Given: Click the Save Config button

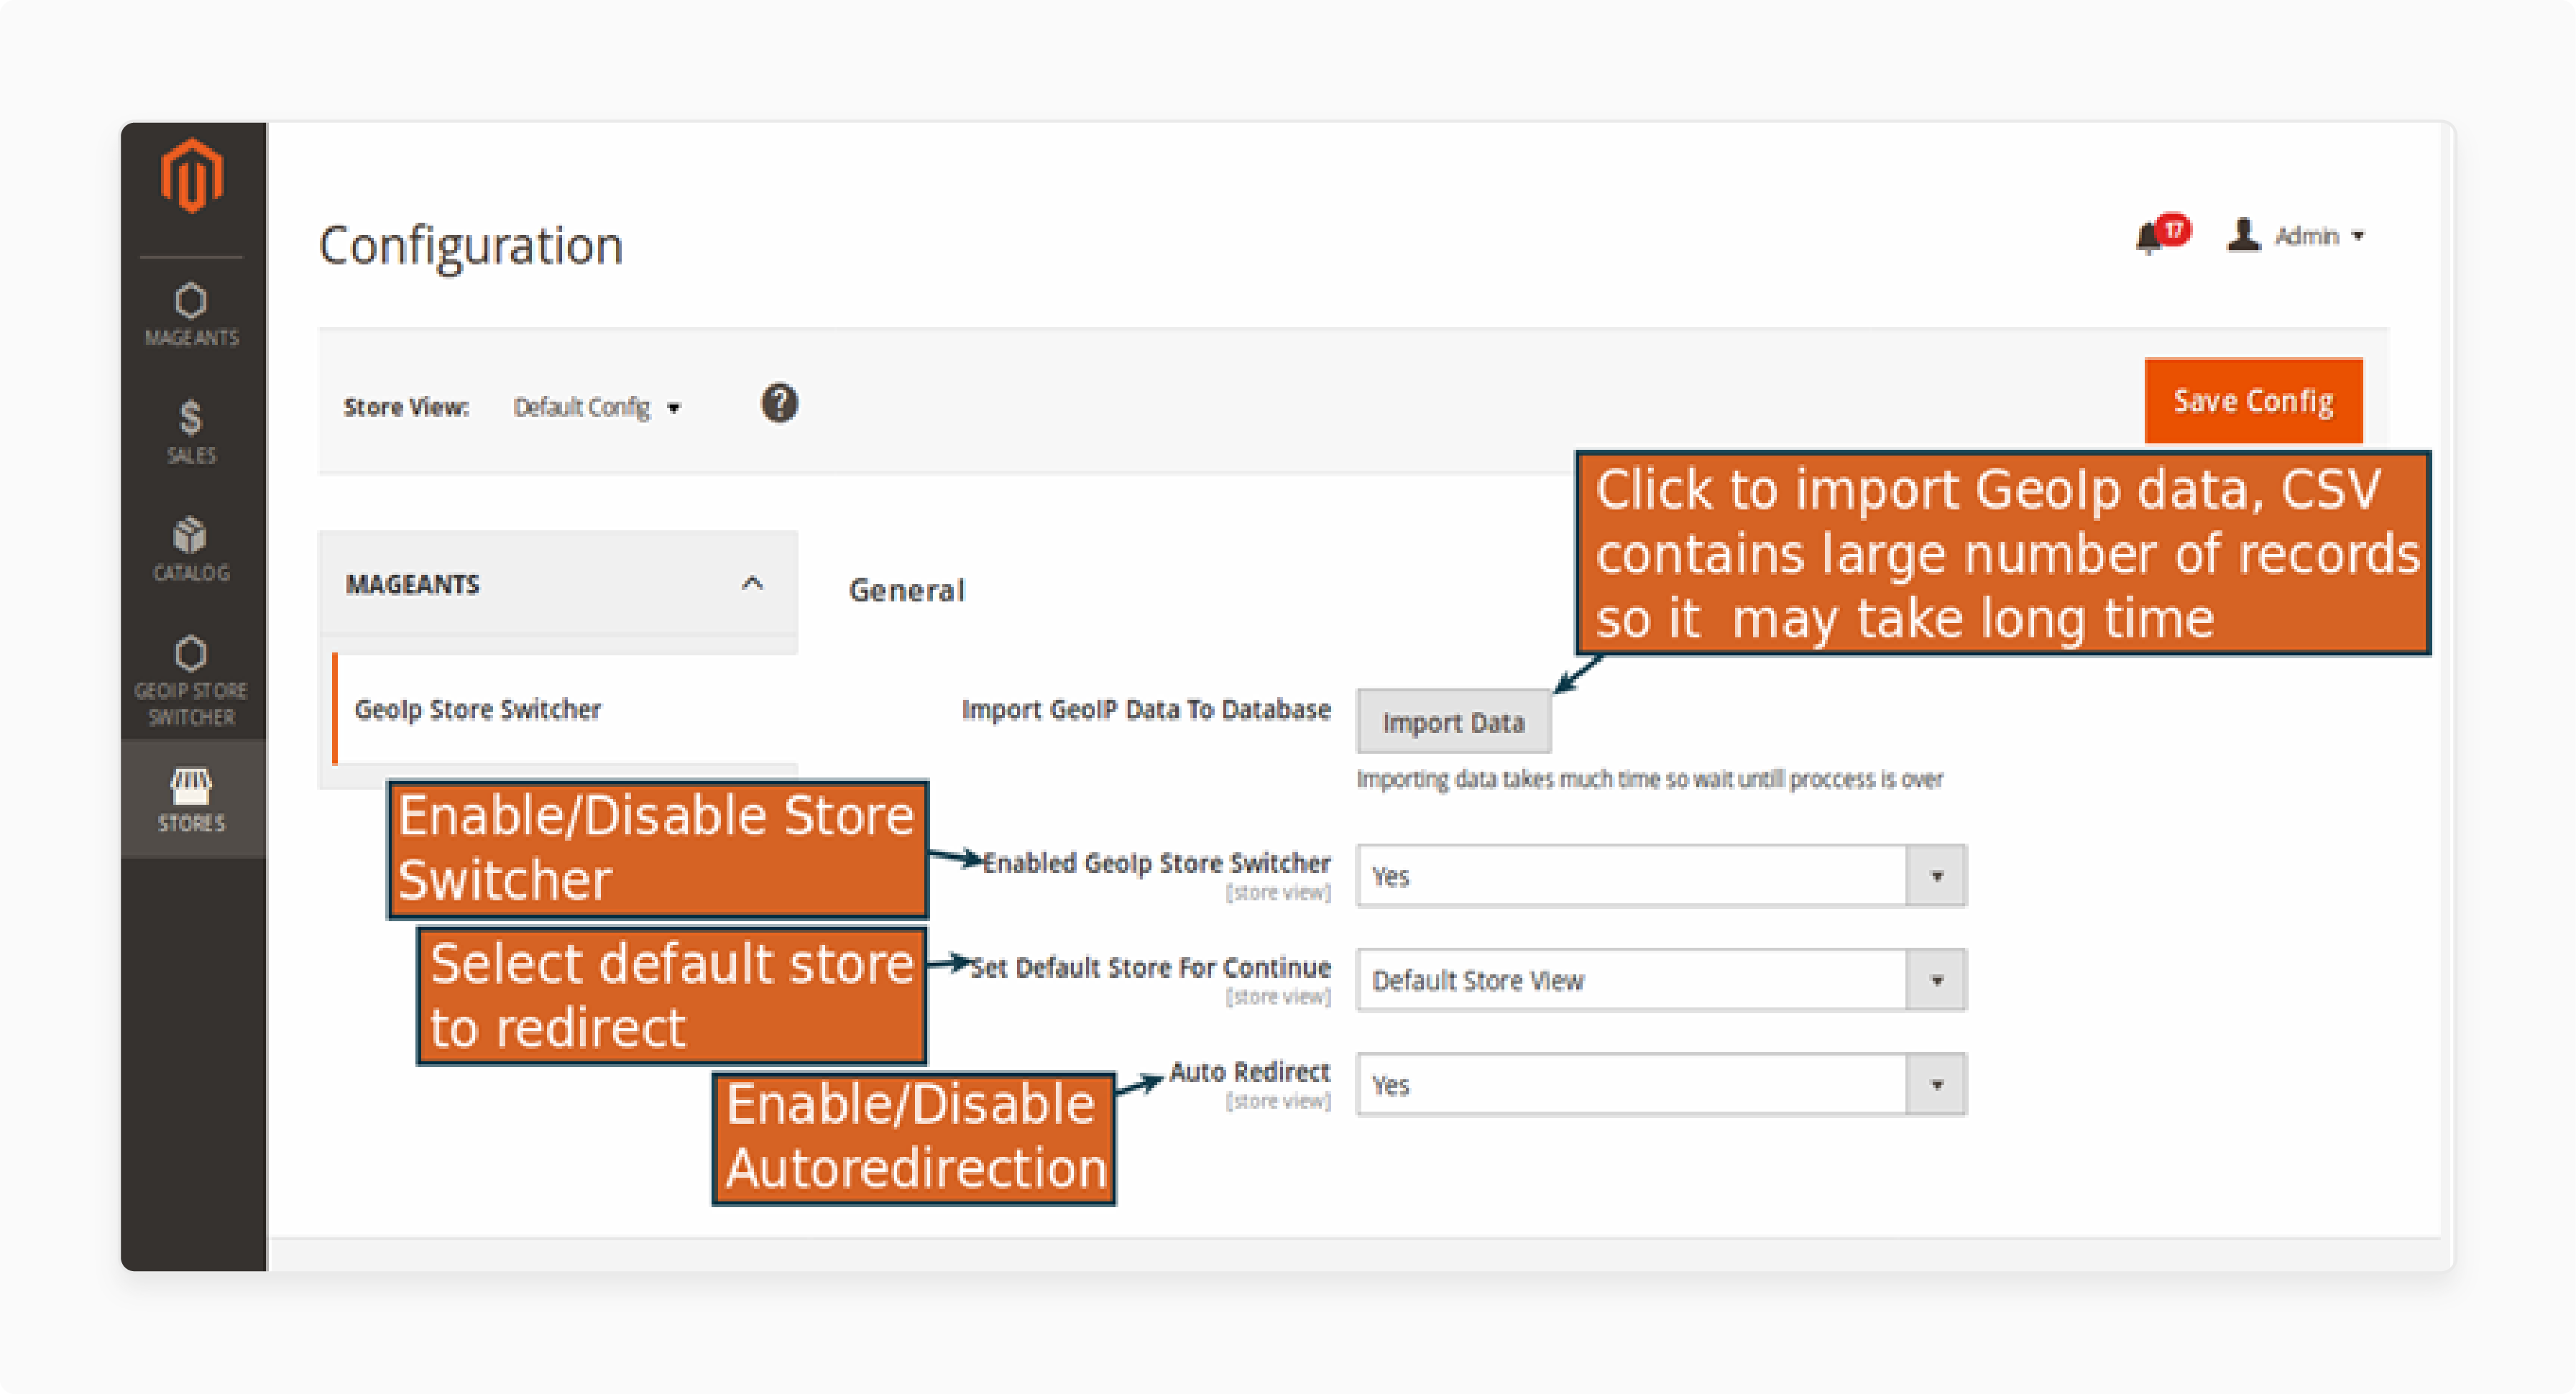Looking at the screenshot, I should click(2253, 401).
